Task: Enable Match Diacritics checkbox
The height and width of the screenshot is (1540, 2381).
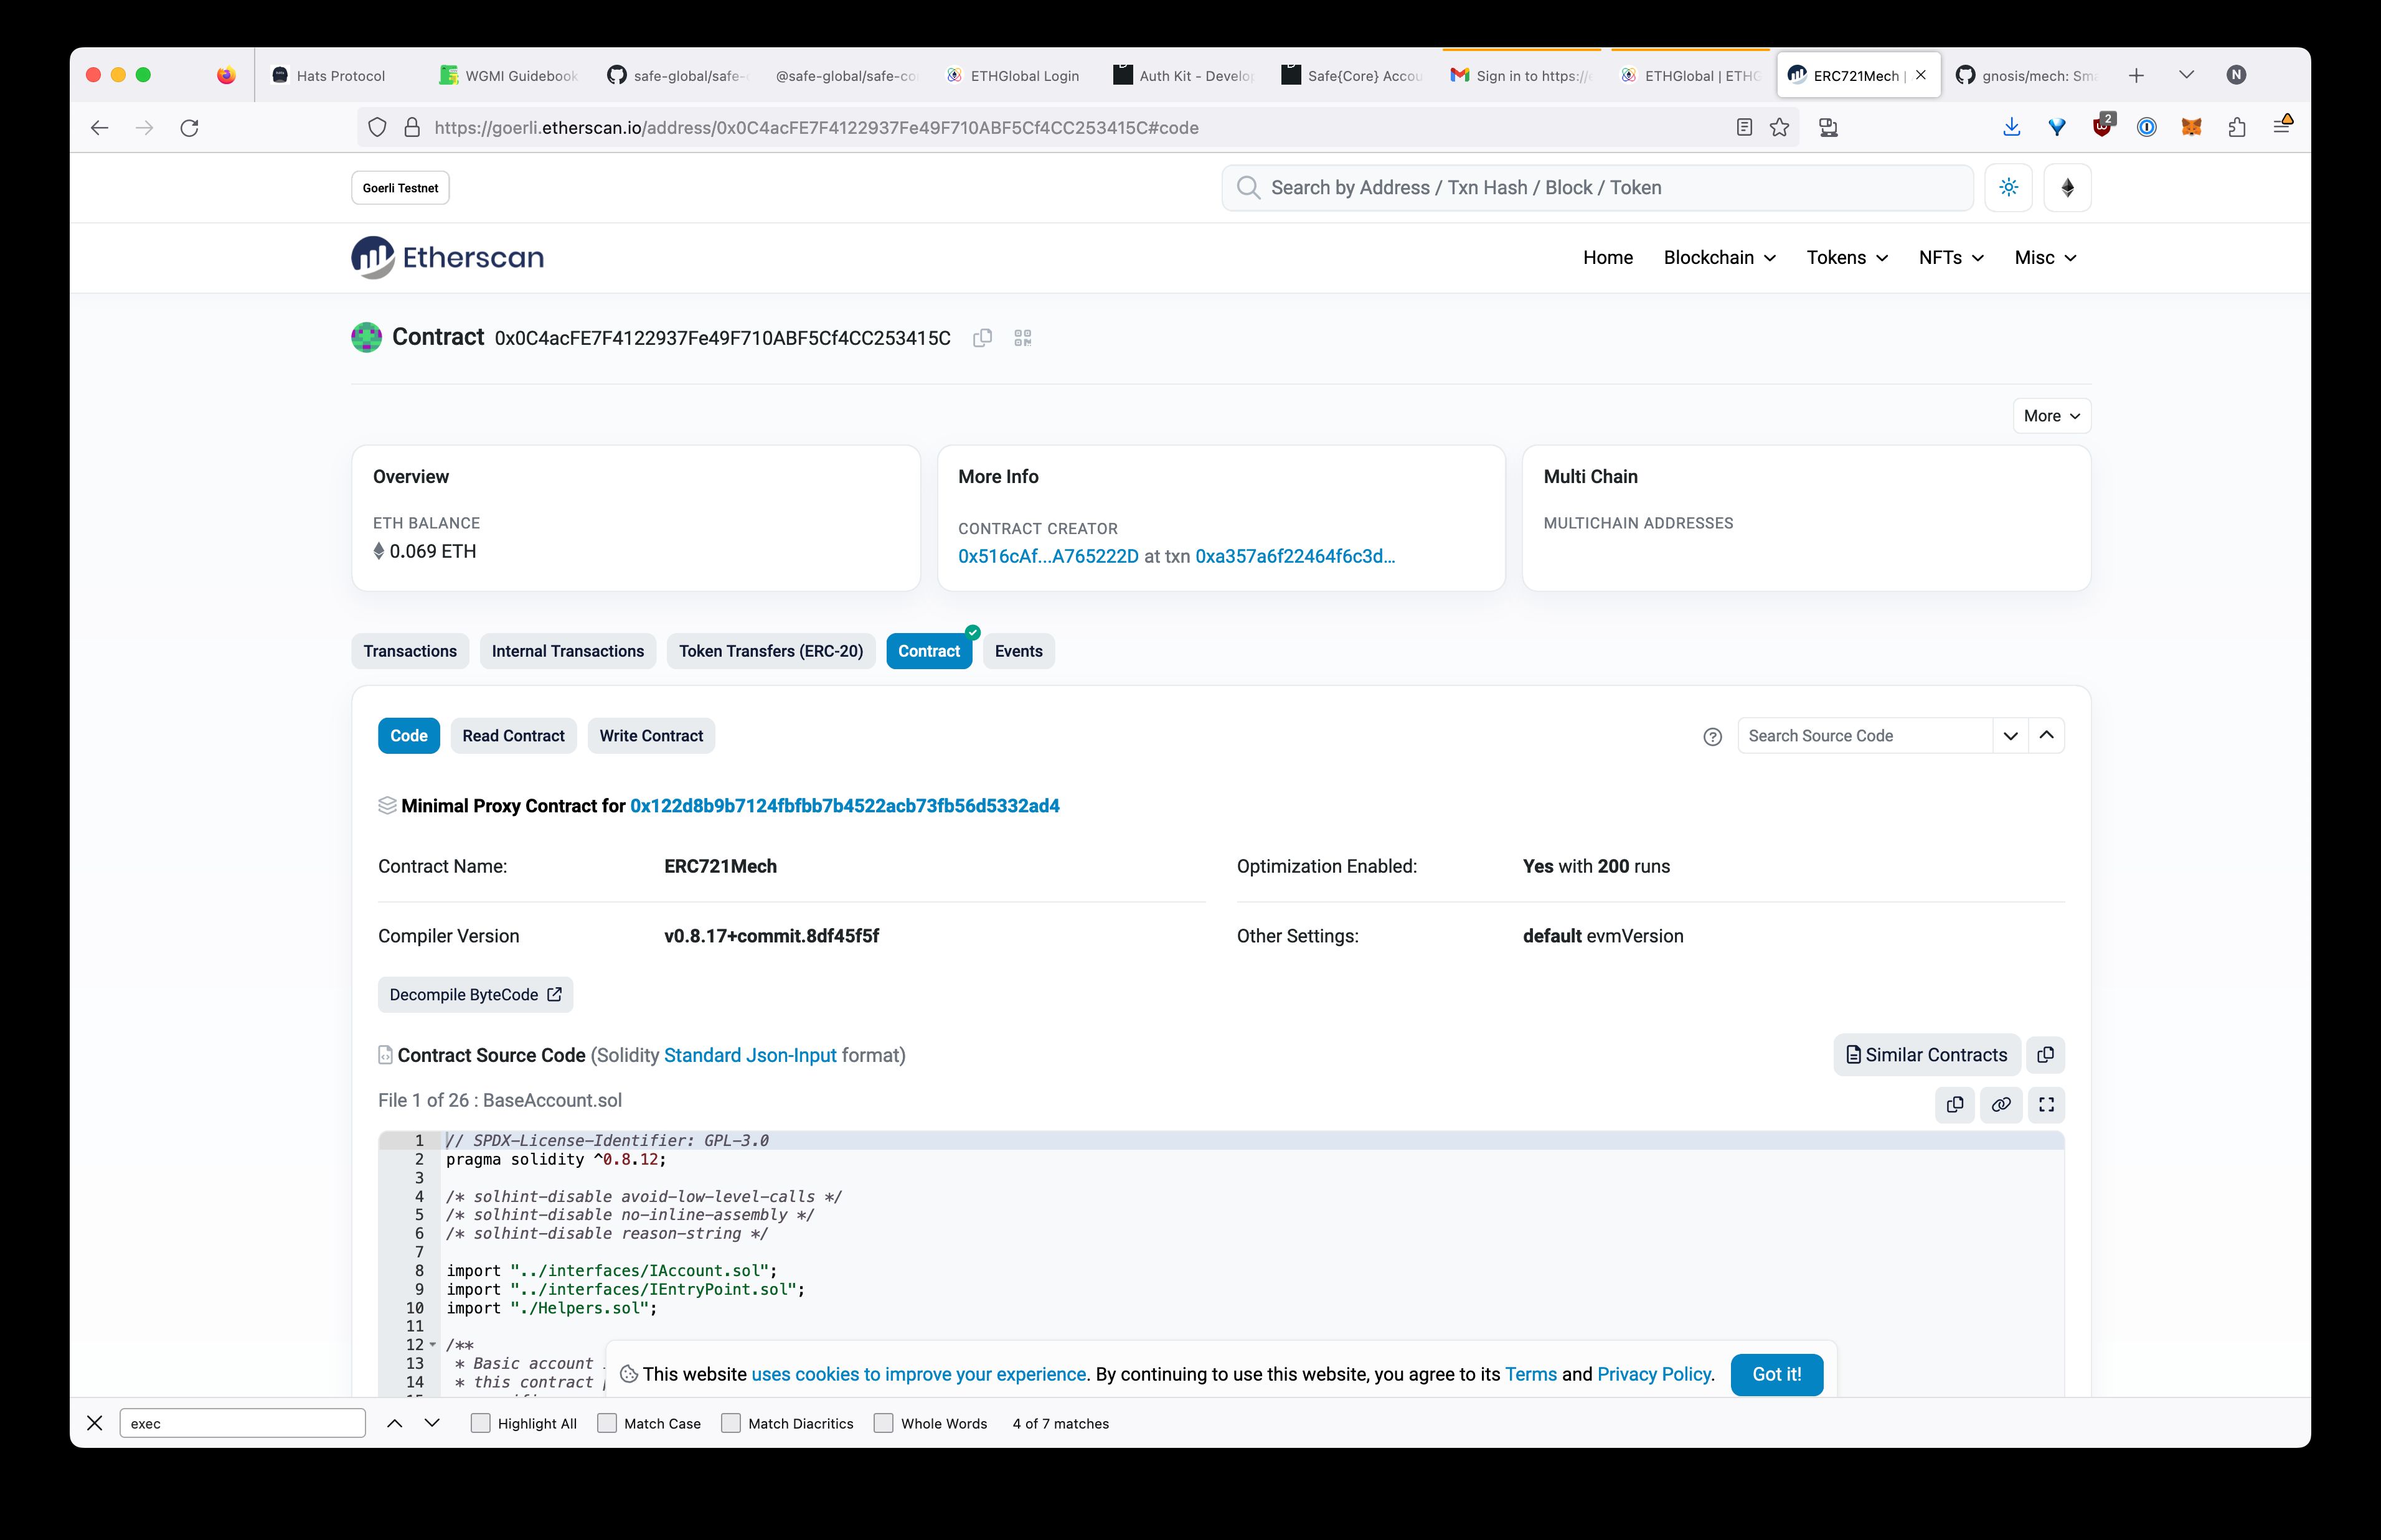Action: pos(731,1423)
